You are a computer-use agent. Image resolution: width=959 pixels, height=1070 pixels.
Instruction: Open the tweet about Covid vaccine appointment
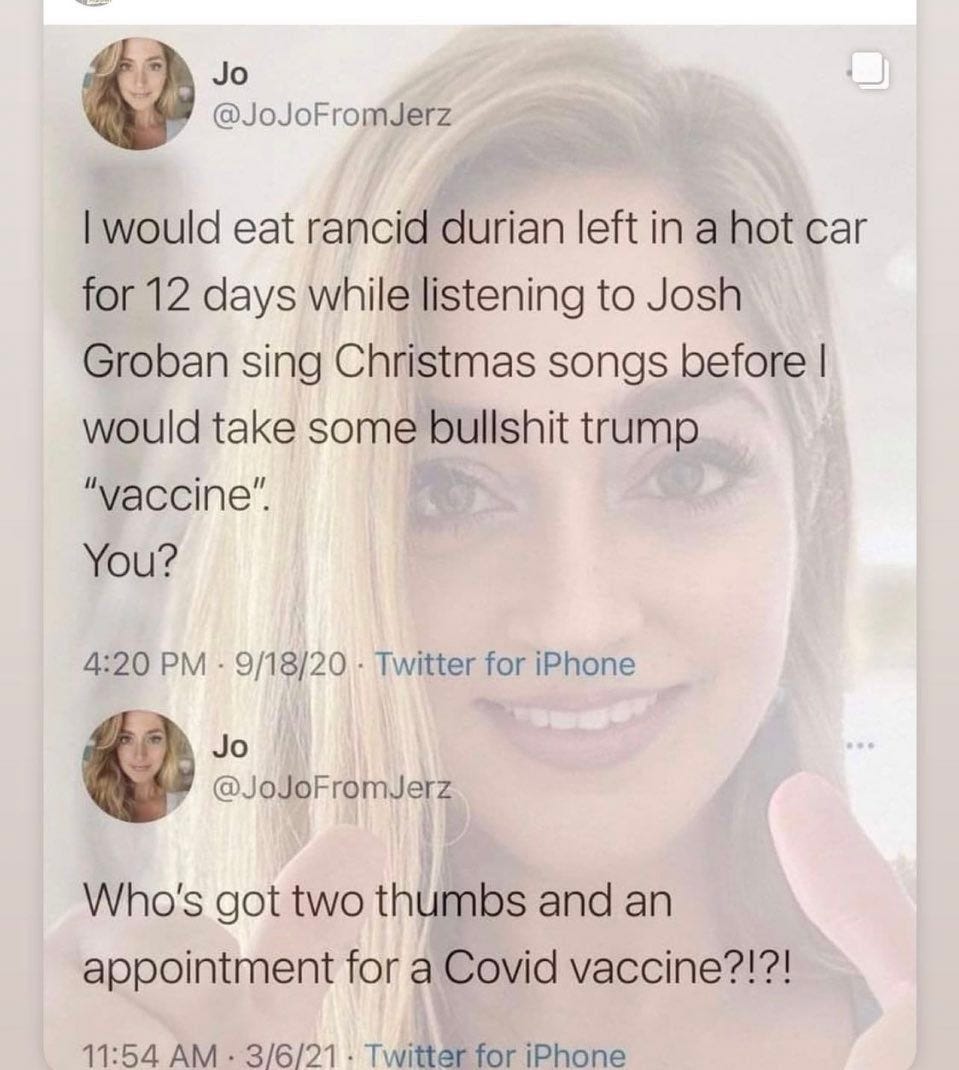[x=438, y=934]
